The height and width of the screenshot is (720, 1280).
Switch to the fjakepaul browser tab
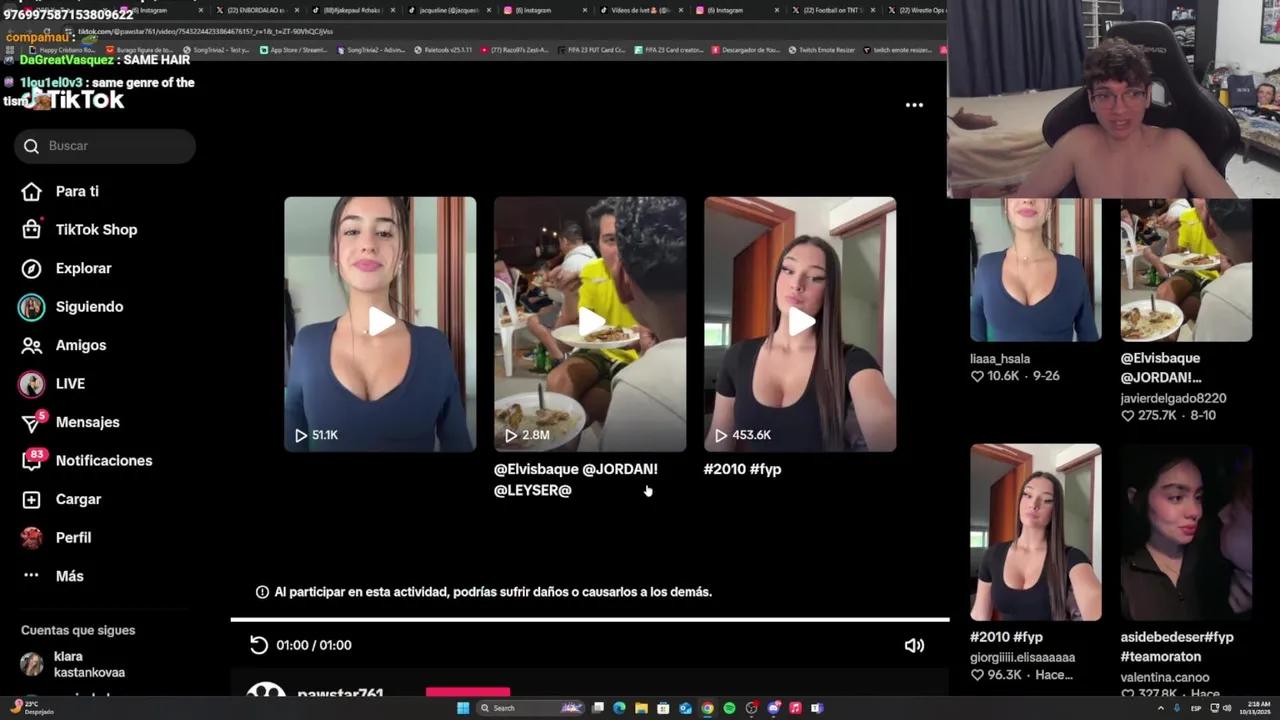coord(349,10)
